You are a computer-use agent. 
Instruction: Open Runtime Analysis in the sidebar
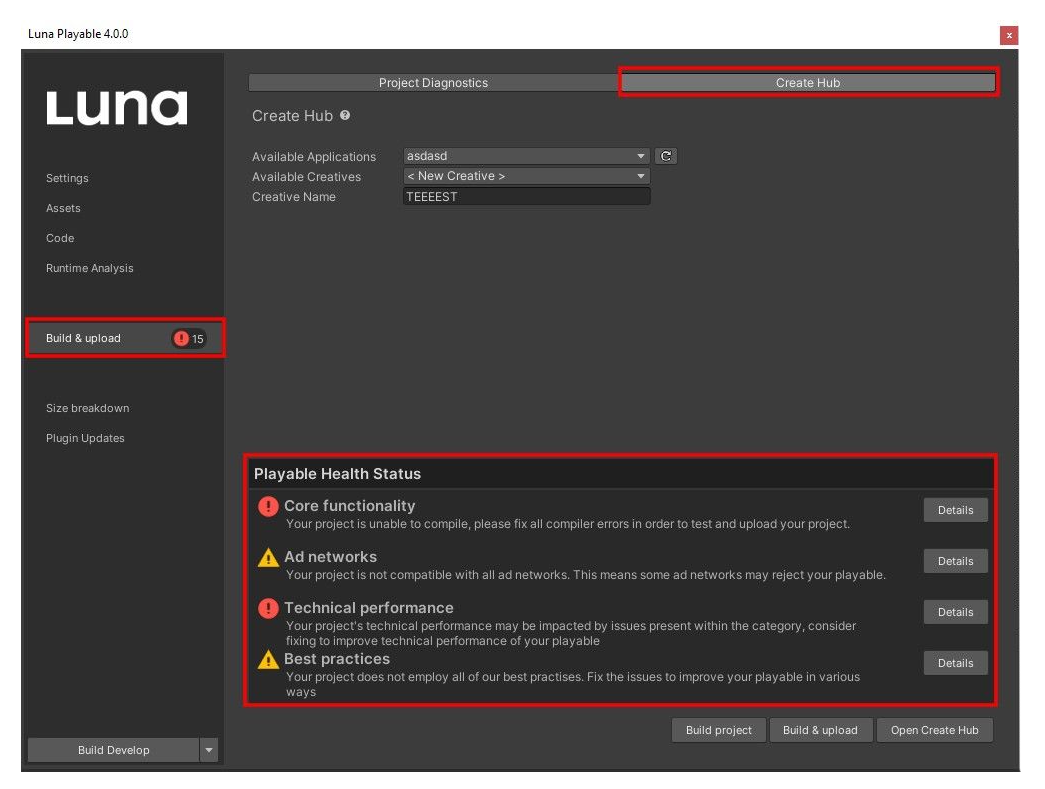coord(89,268)
